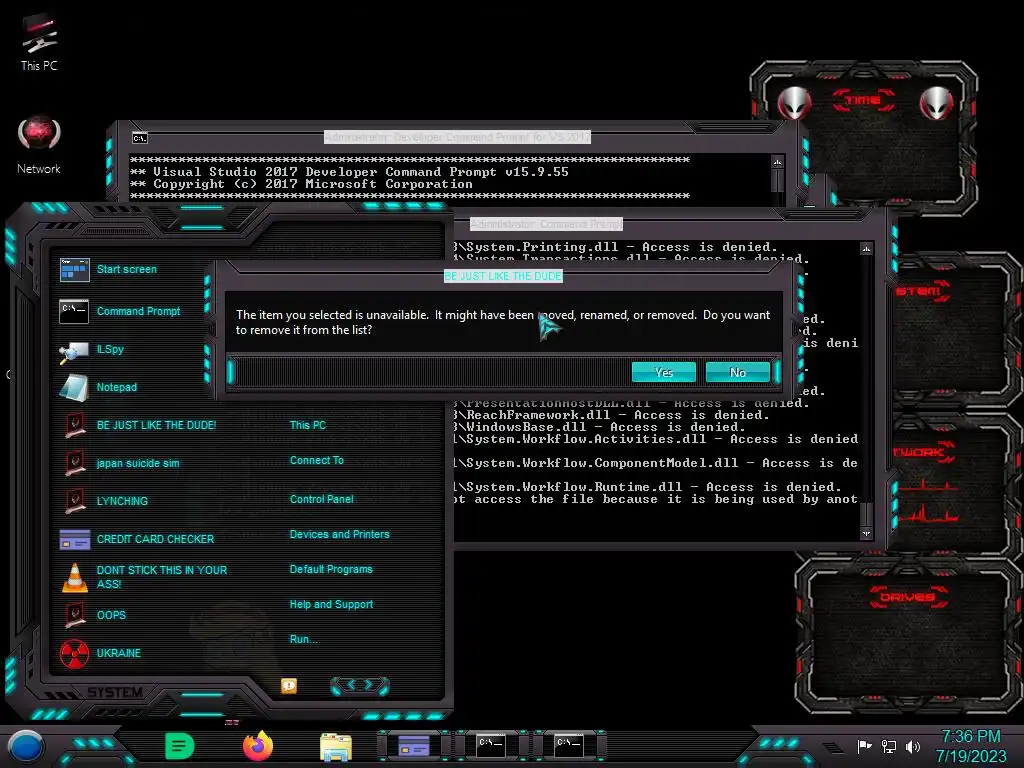The width and height of the screenshot is (1024, 768).
Task: Click the OOPS shortcut icon in start menu
Action: pos(74,615)
